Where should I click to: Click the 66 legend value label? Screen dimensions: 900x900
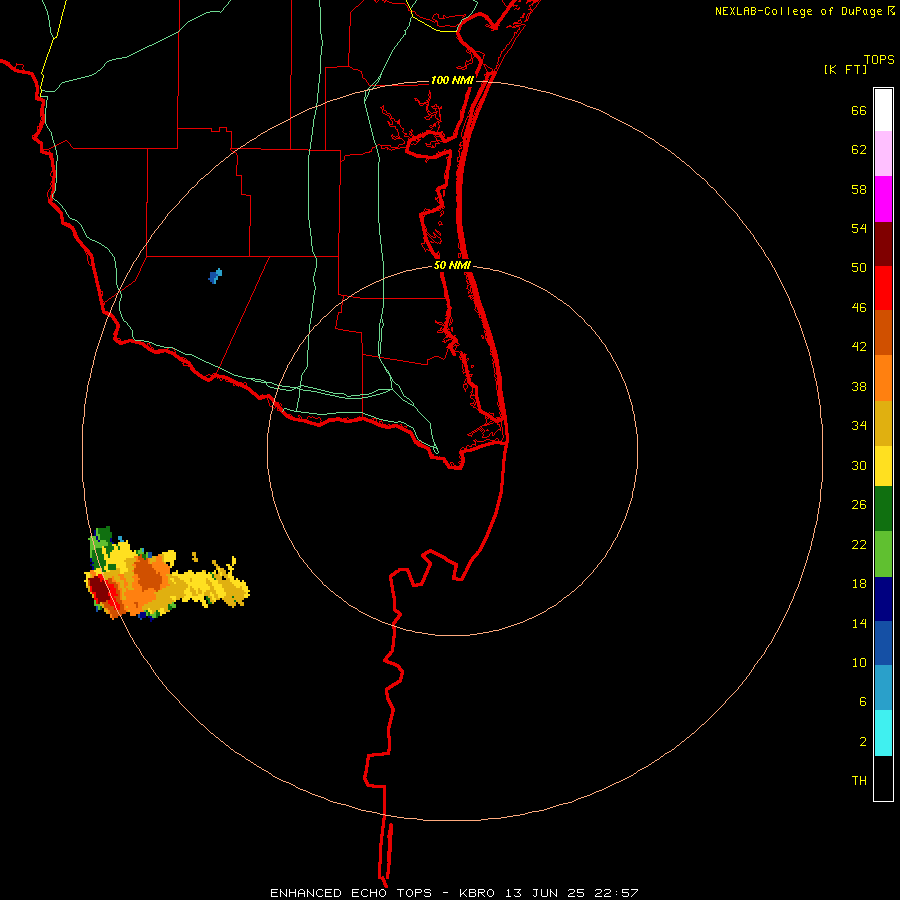[x=859, y=110]
